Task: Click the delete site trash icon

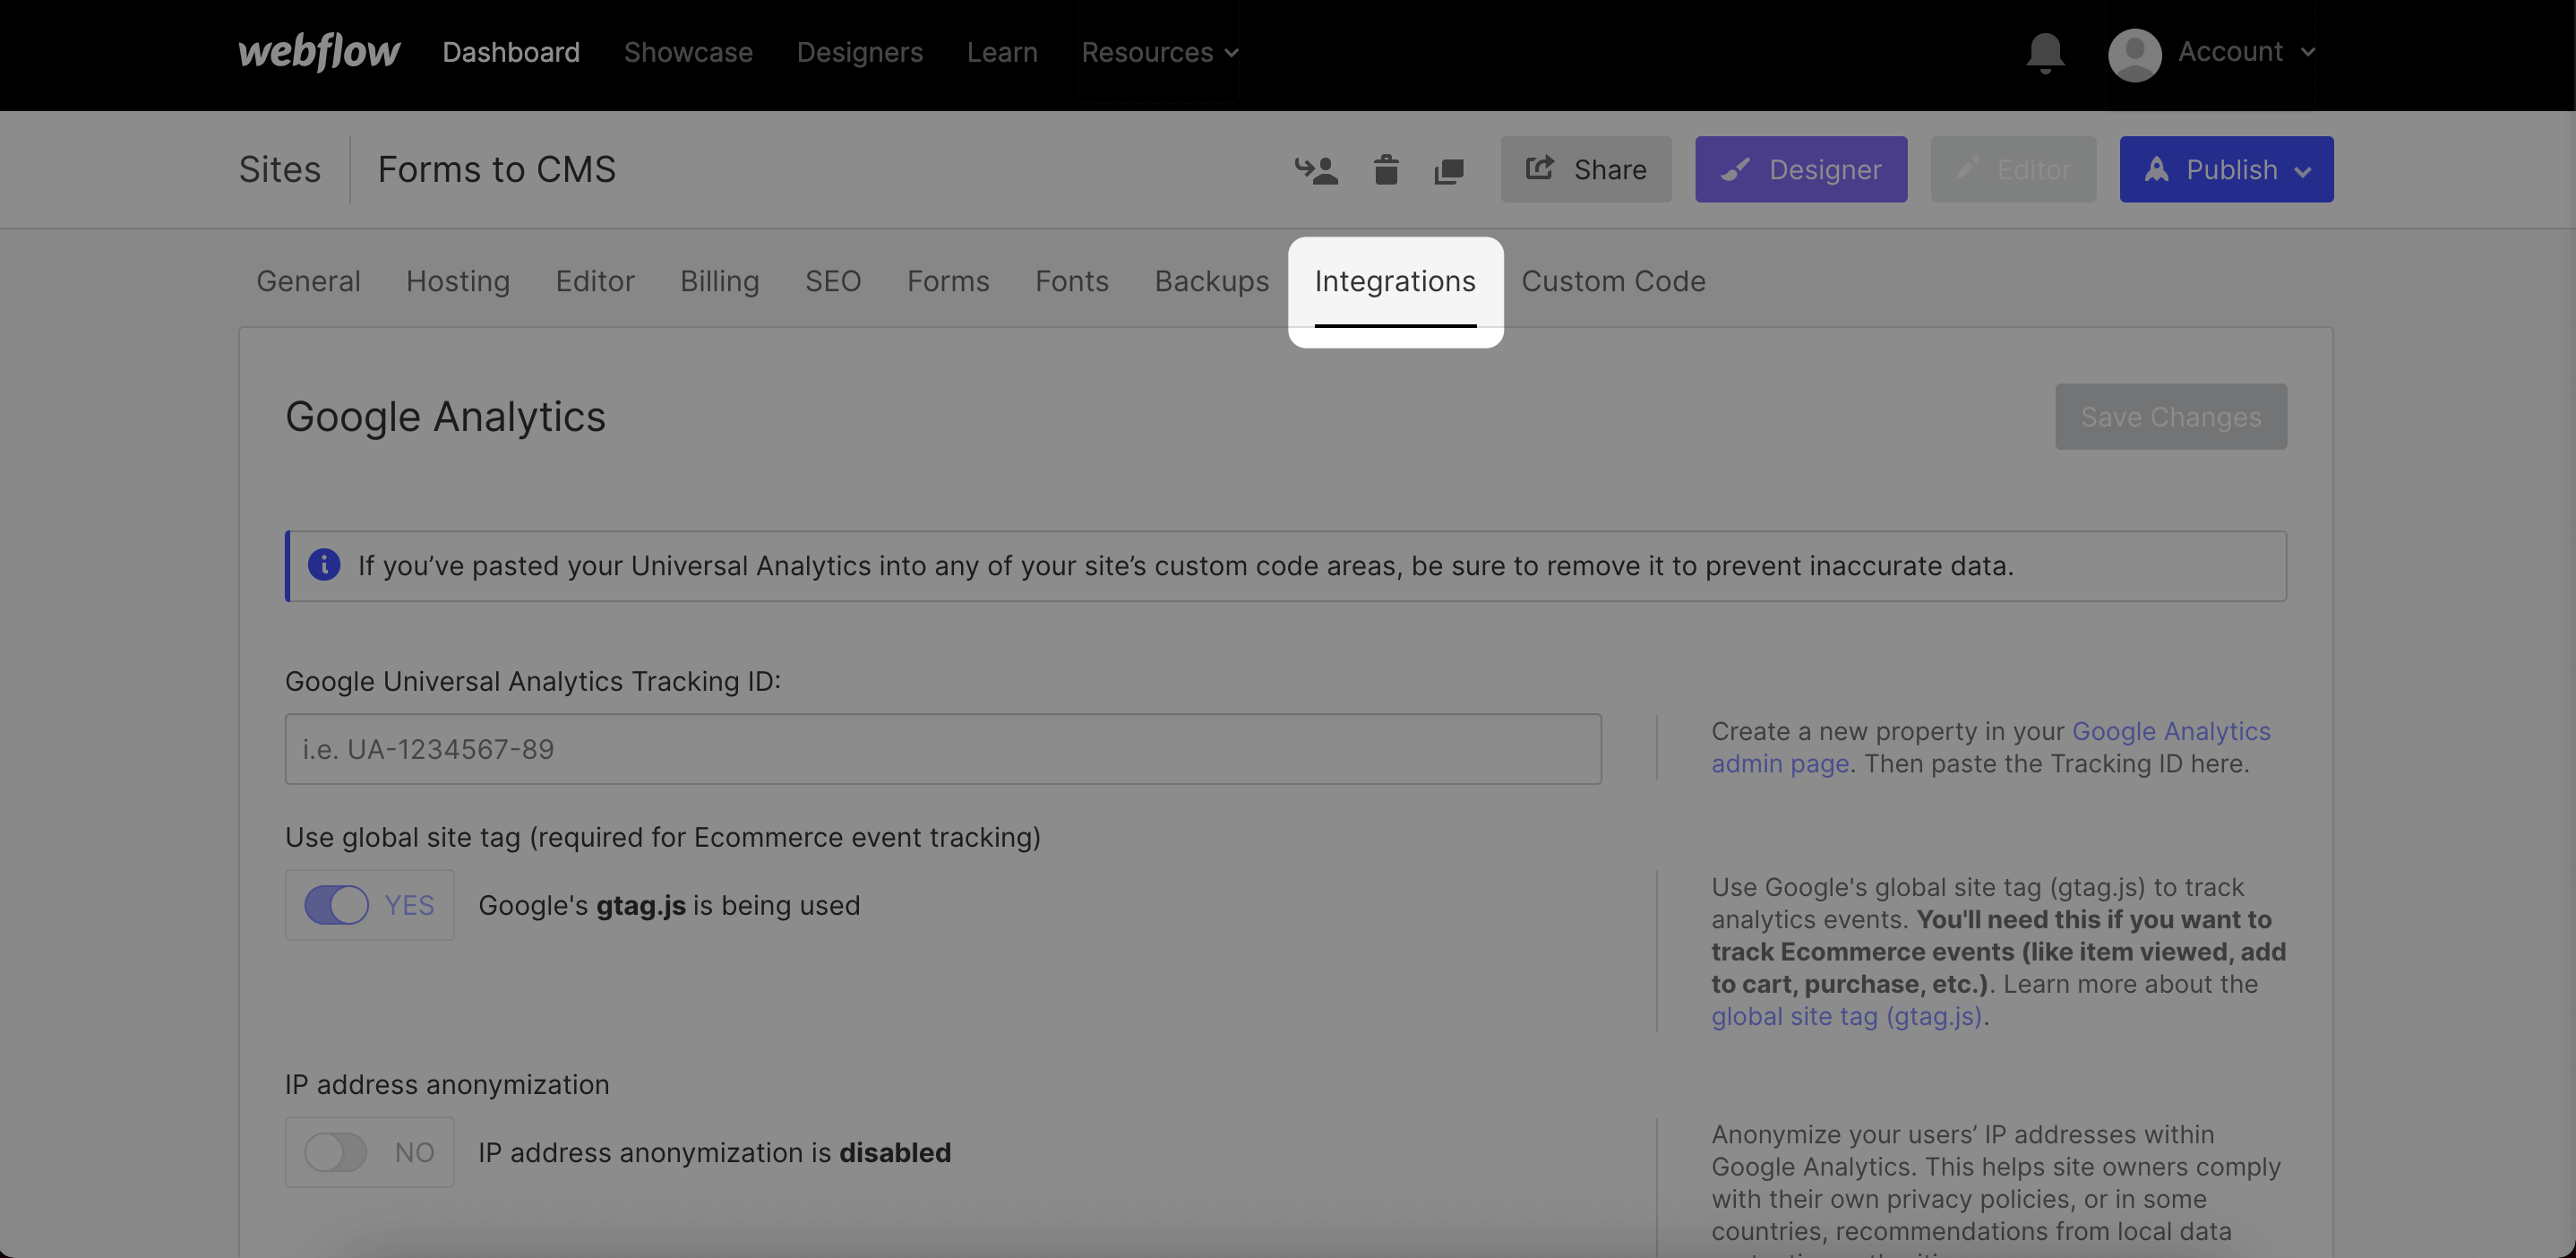Action: point(1385,169)
